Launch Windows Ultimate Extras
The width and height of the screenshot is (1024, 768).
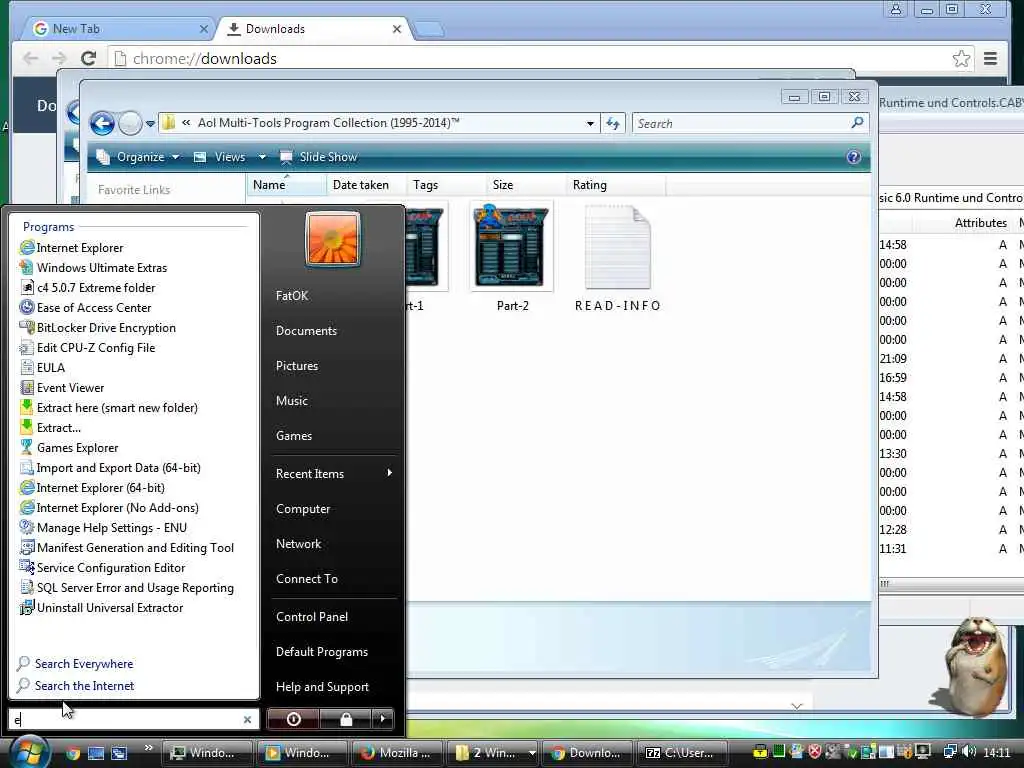(93, 268)
